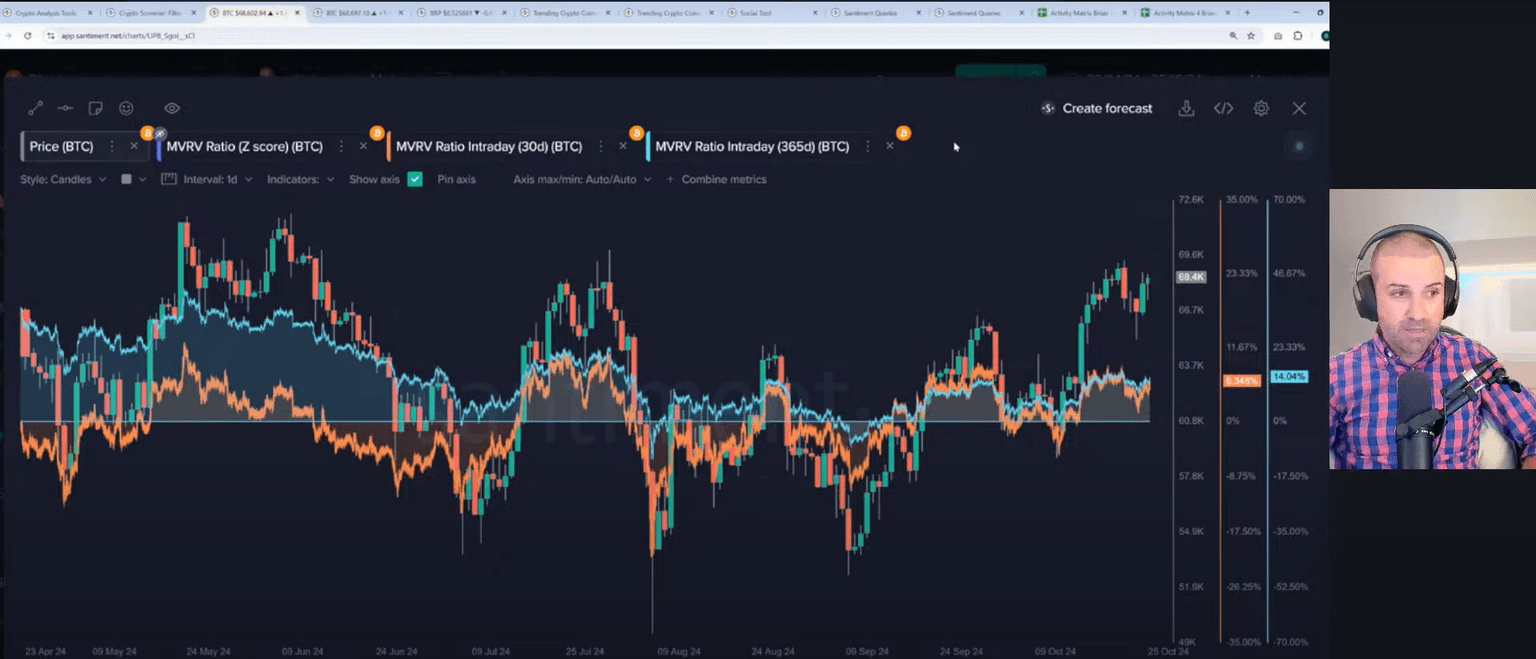Click the horizontal ray drawing tool
The image size is (1536, 659).
(65, 108)
